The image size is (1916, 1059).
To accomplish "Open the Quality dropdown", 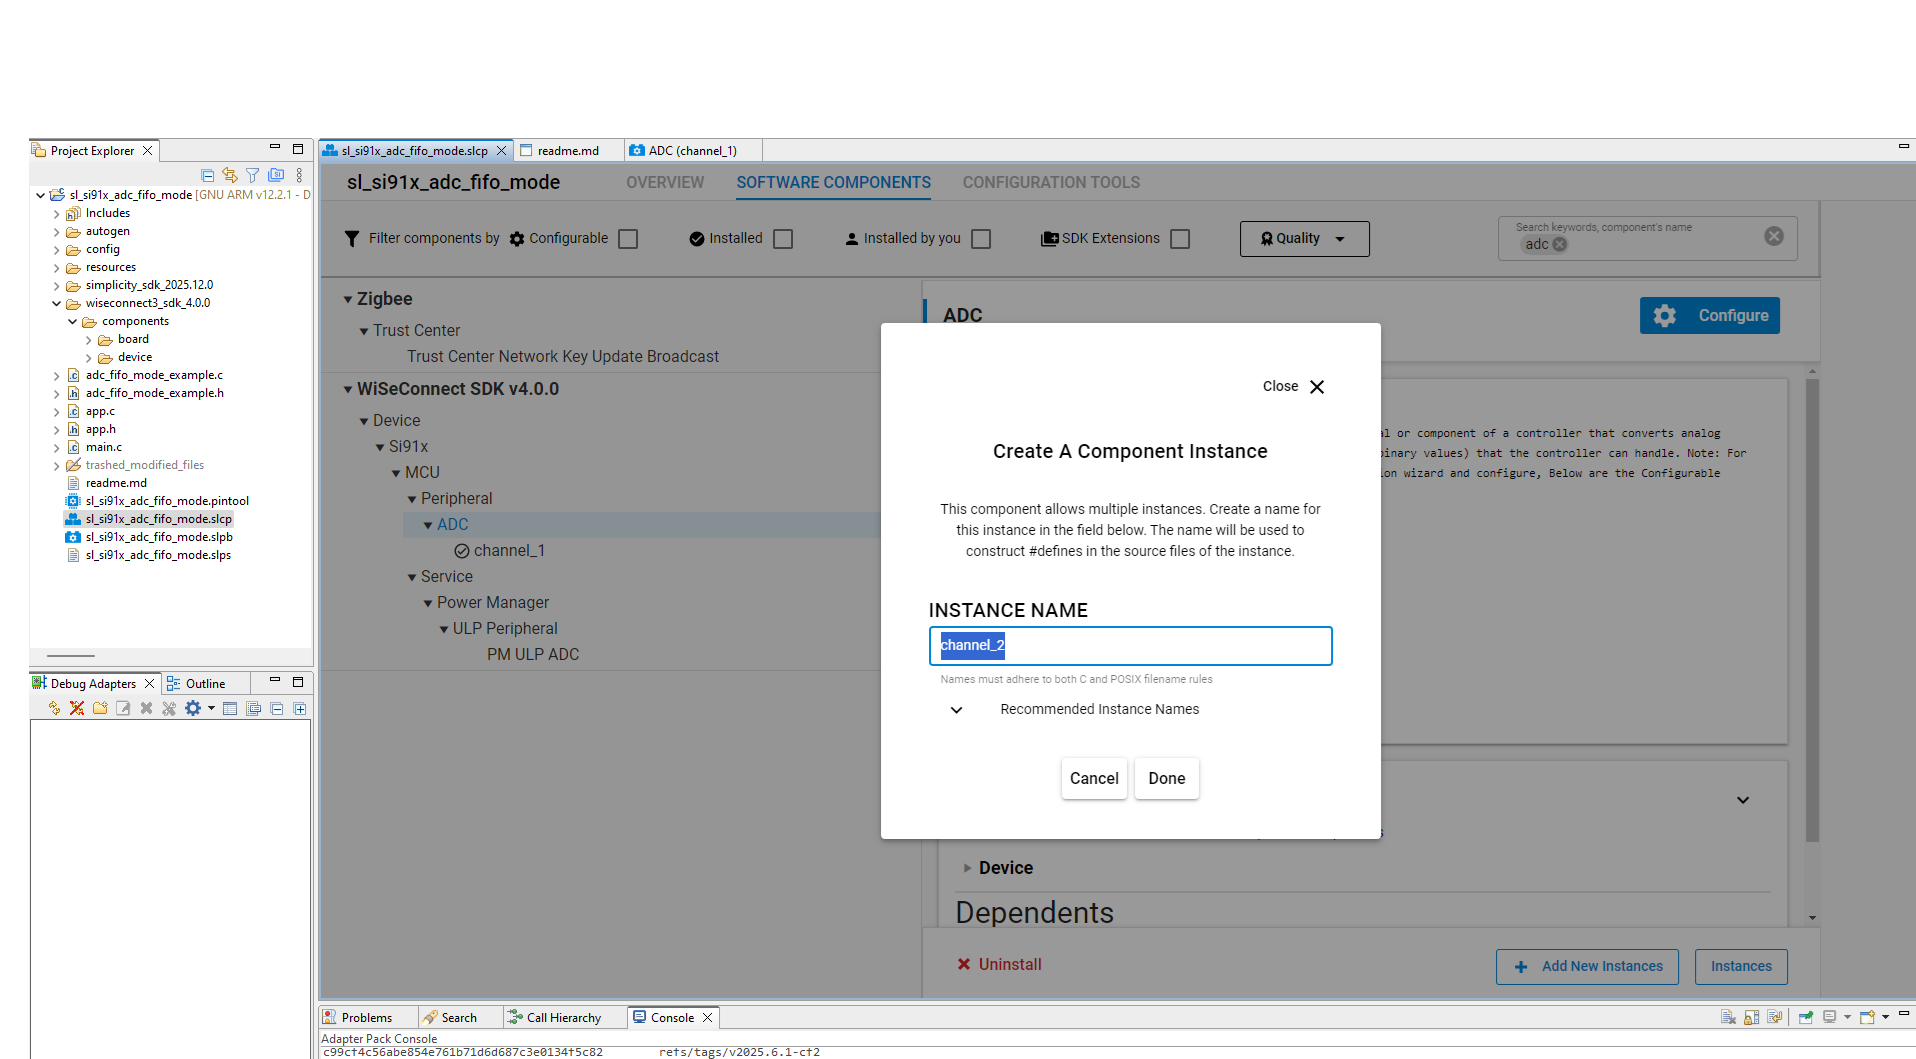I will 1304,239.
